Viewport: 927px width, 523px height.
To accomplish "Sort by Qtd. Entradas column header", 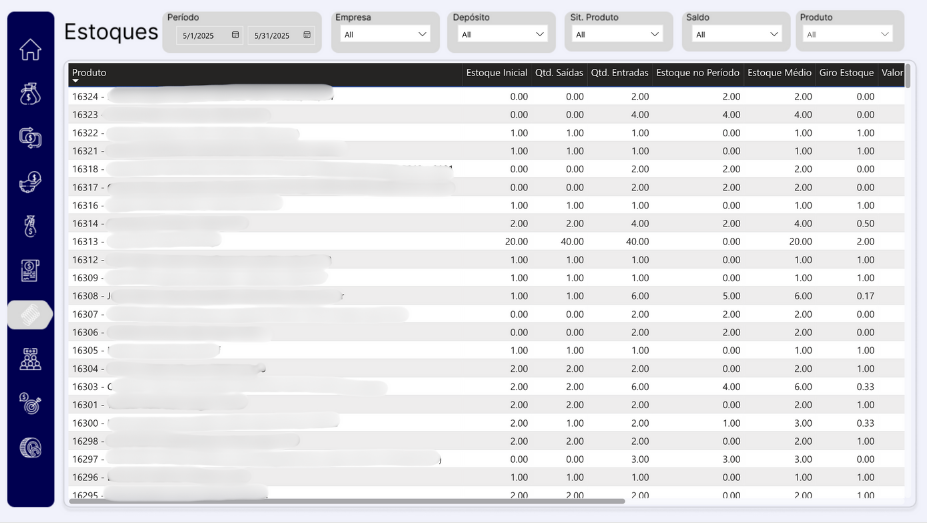I will 620,73.
